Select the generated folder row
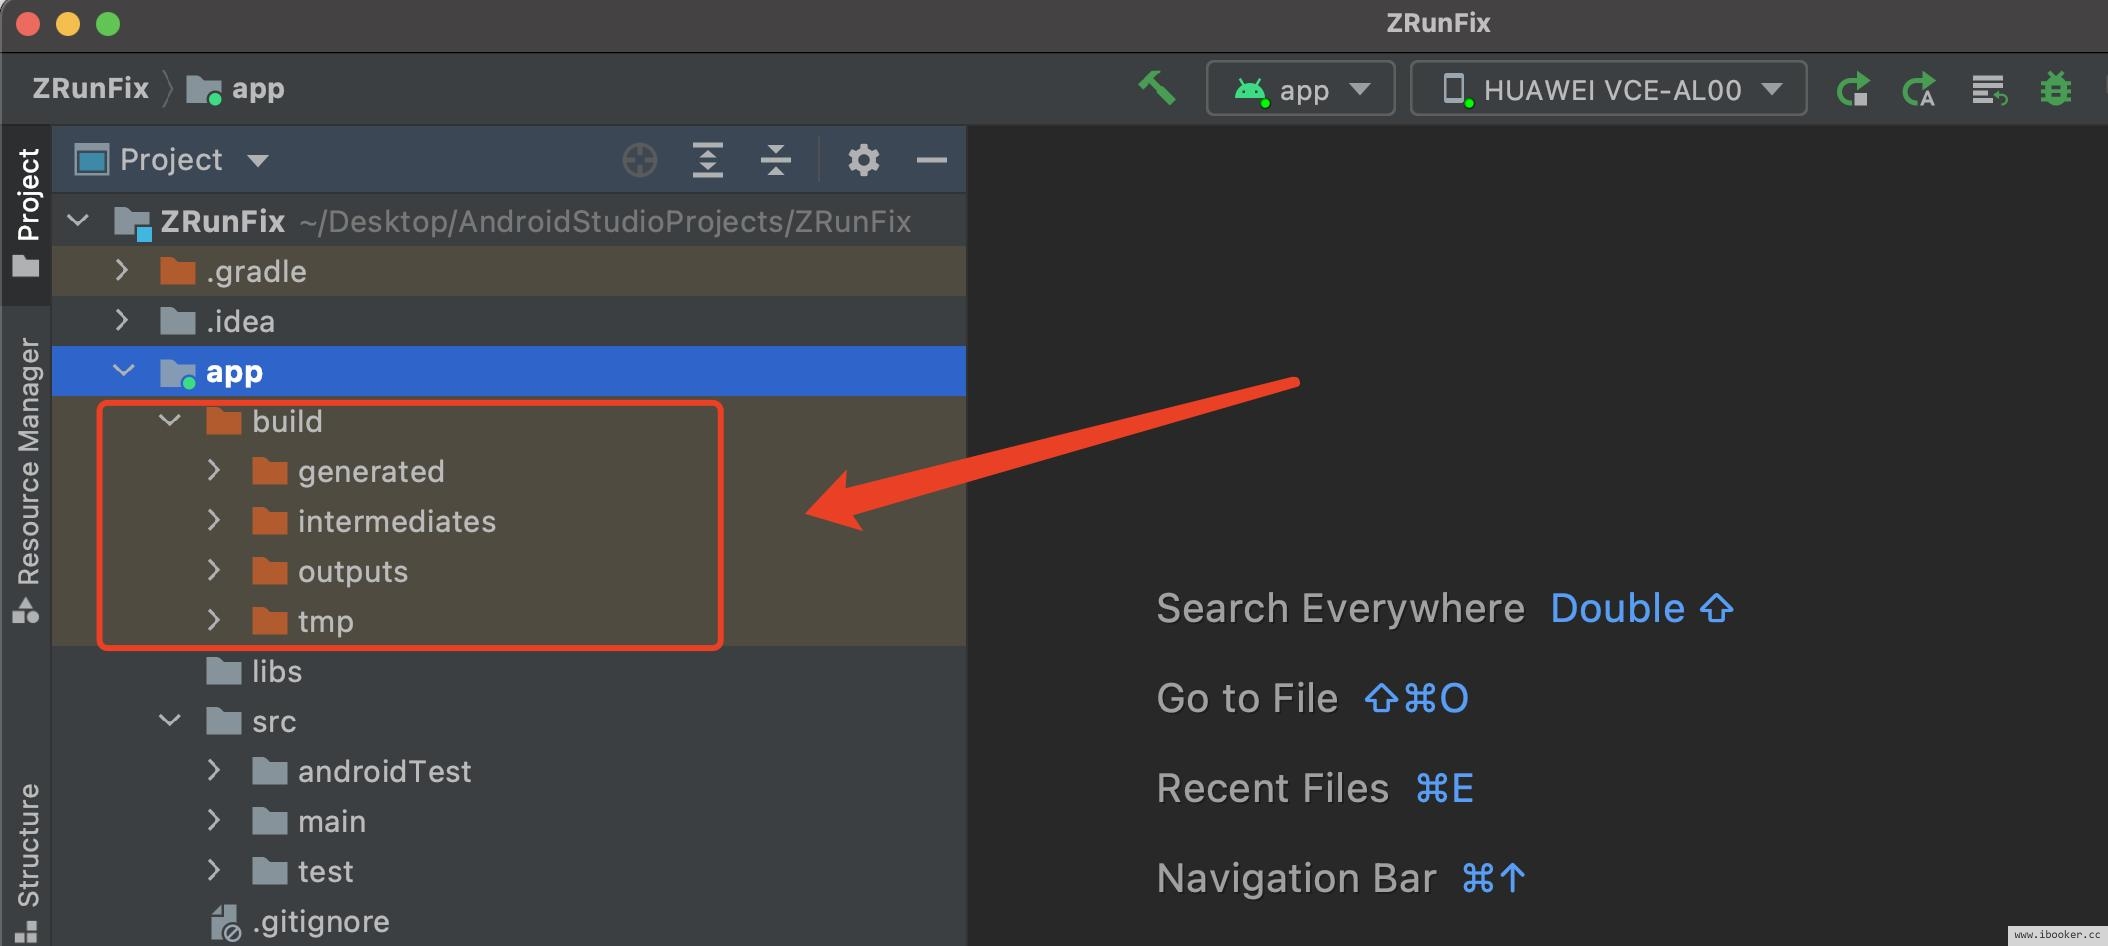Viewport: 2108px width, 946px height. coord(509,471)
